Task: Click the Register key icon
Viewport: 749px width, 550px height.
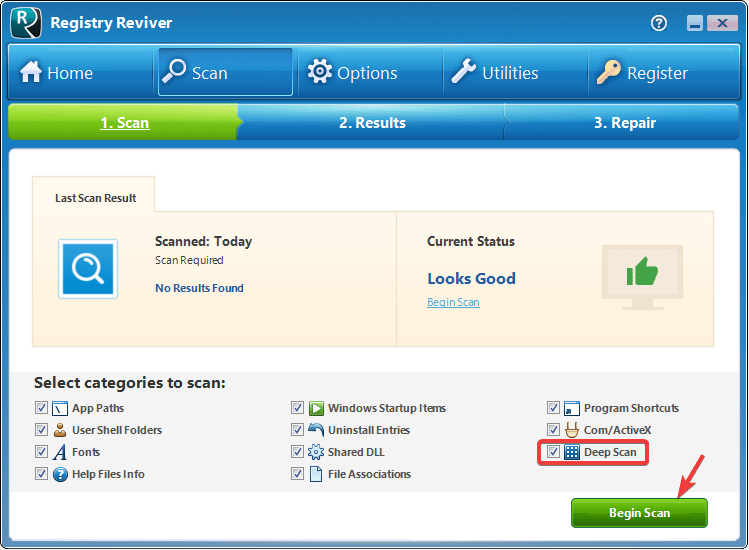Action: tap(609, 72)
